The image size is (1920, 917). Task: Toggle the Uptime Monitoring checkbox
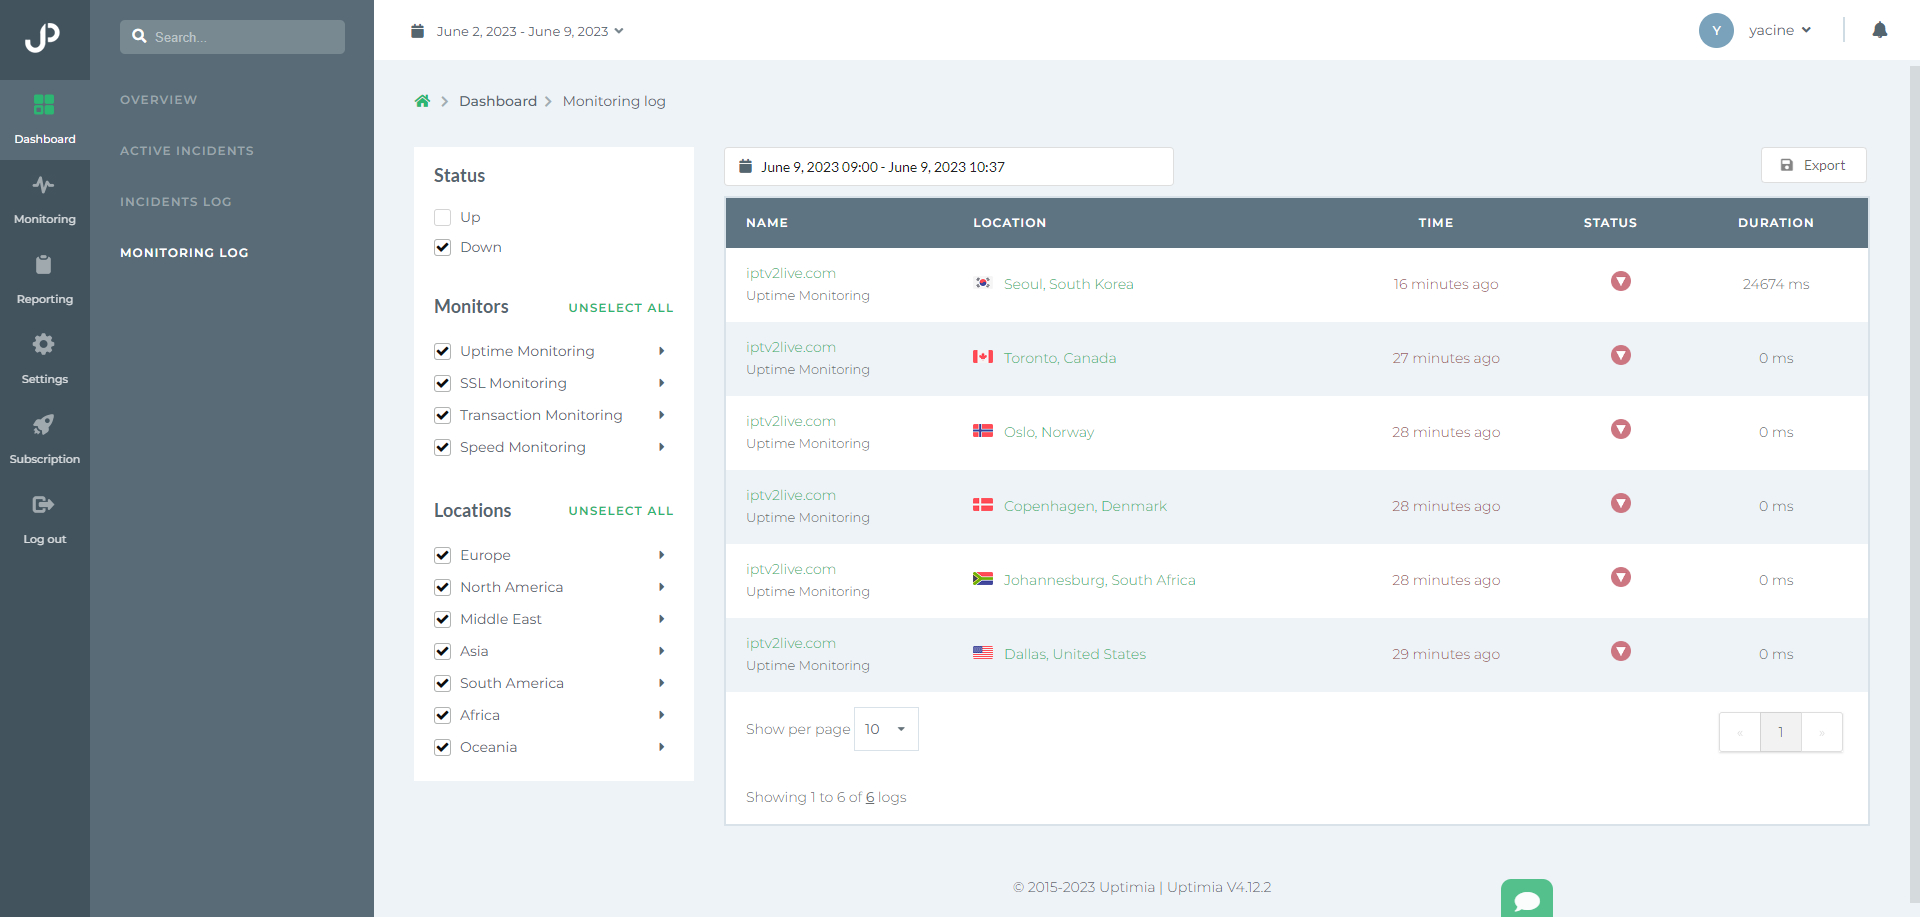443,351
